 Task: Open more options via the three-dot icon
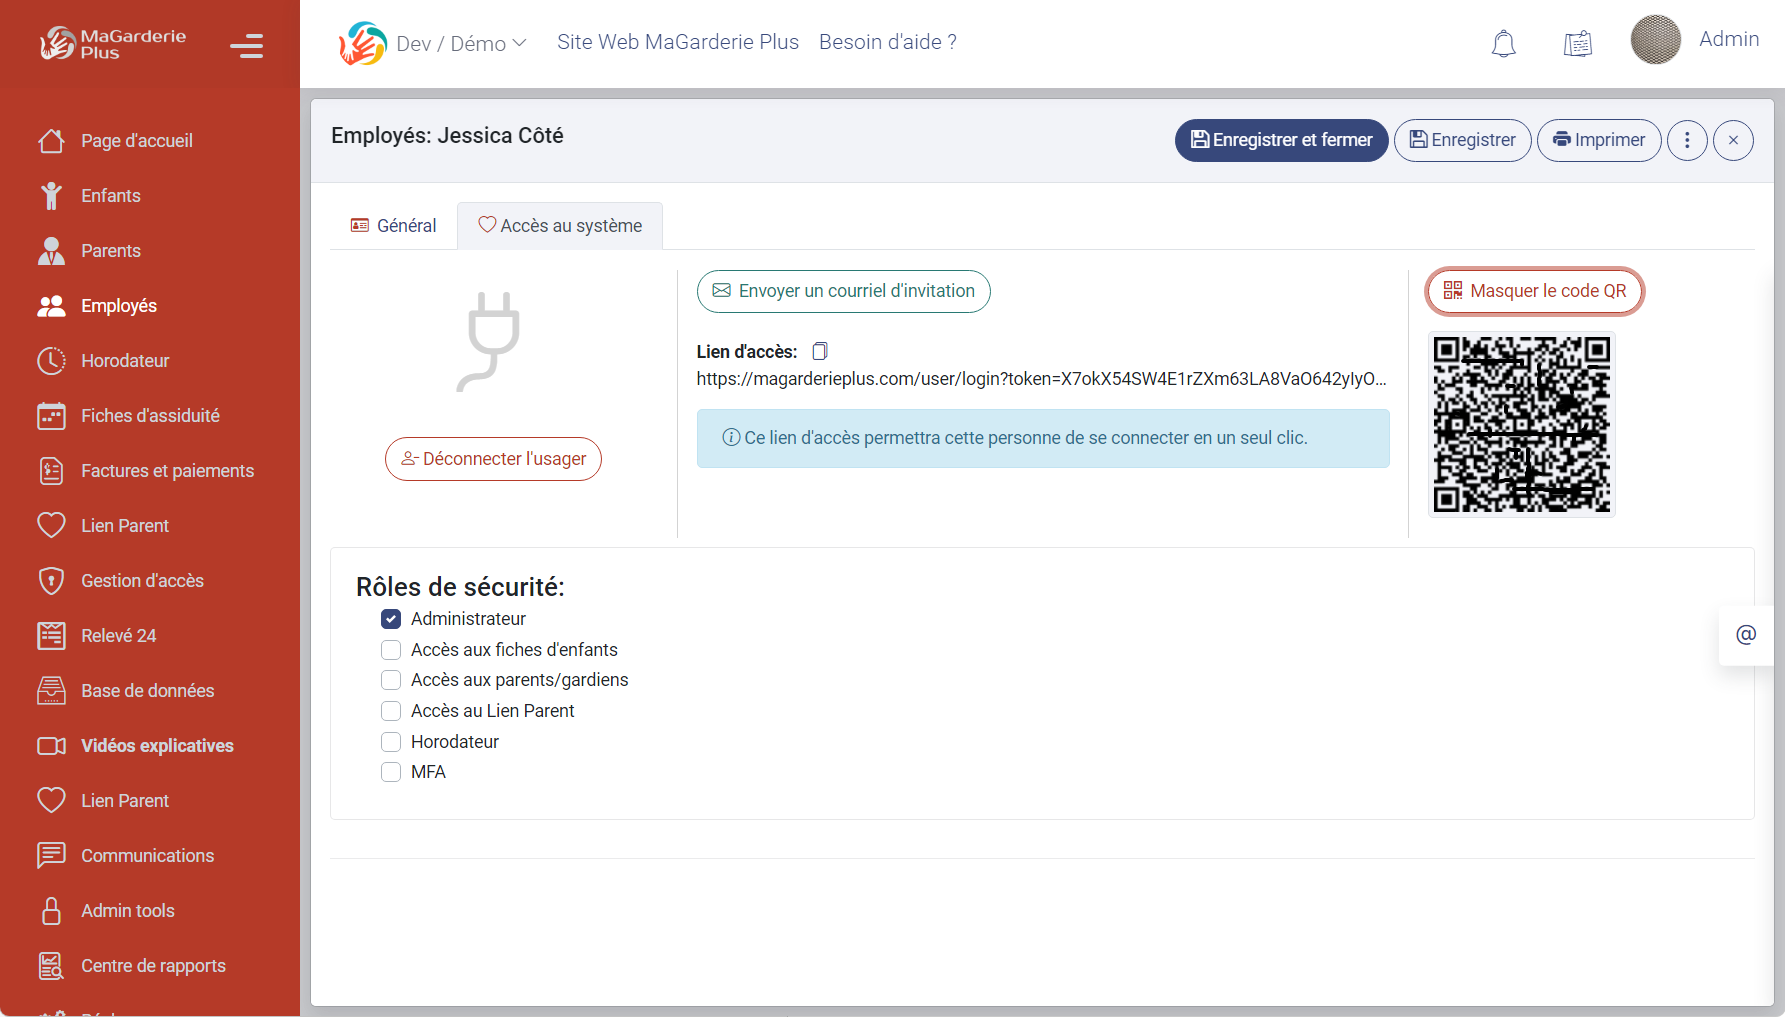[x=1687, y=140]
